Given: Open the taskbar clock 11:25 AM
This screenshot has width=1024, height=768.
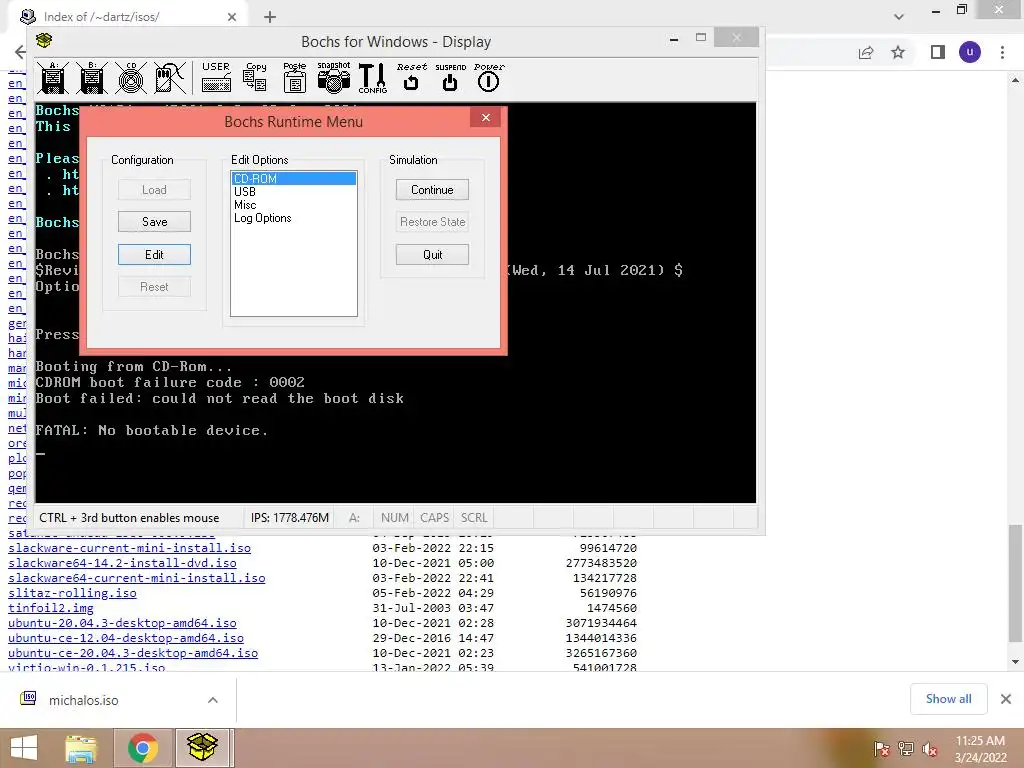Looking at the screenshot, I should (980, 749).
